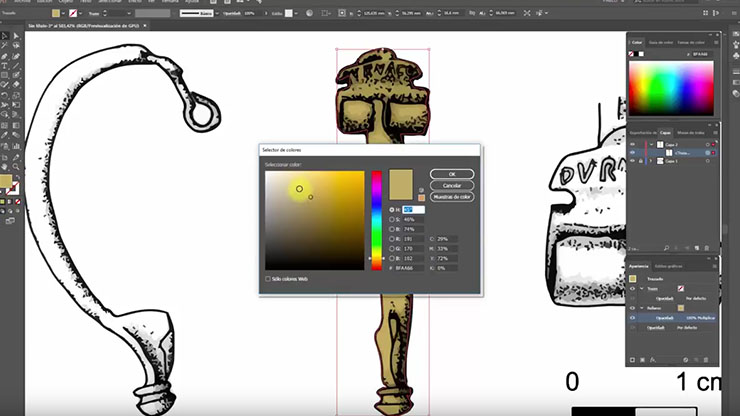Click the Hand tool in toolbar
This screenshot has width=740, height=416.
[5, 168]
